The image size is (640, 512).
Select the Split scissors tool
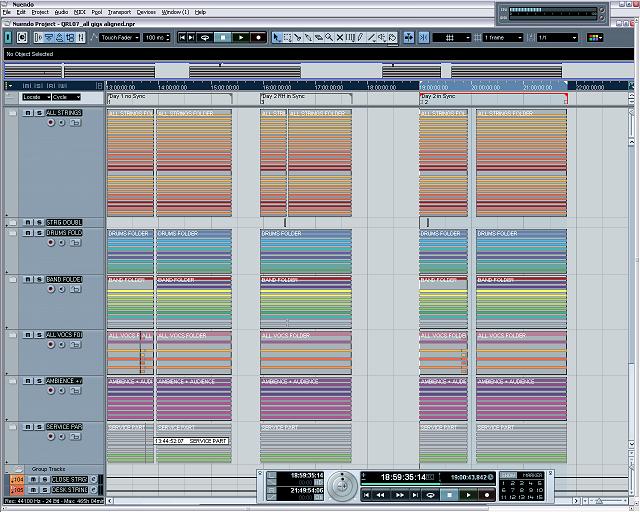(x=298, y=38)
